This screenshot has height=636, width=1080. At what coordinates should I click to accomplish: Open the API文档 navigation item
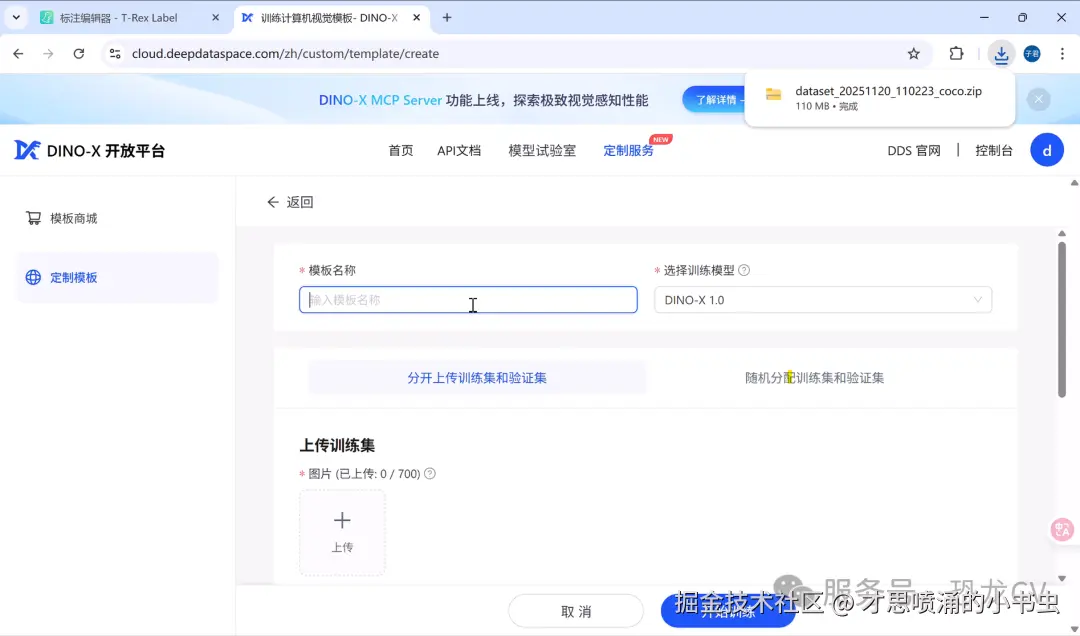[x=459, y=151]
